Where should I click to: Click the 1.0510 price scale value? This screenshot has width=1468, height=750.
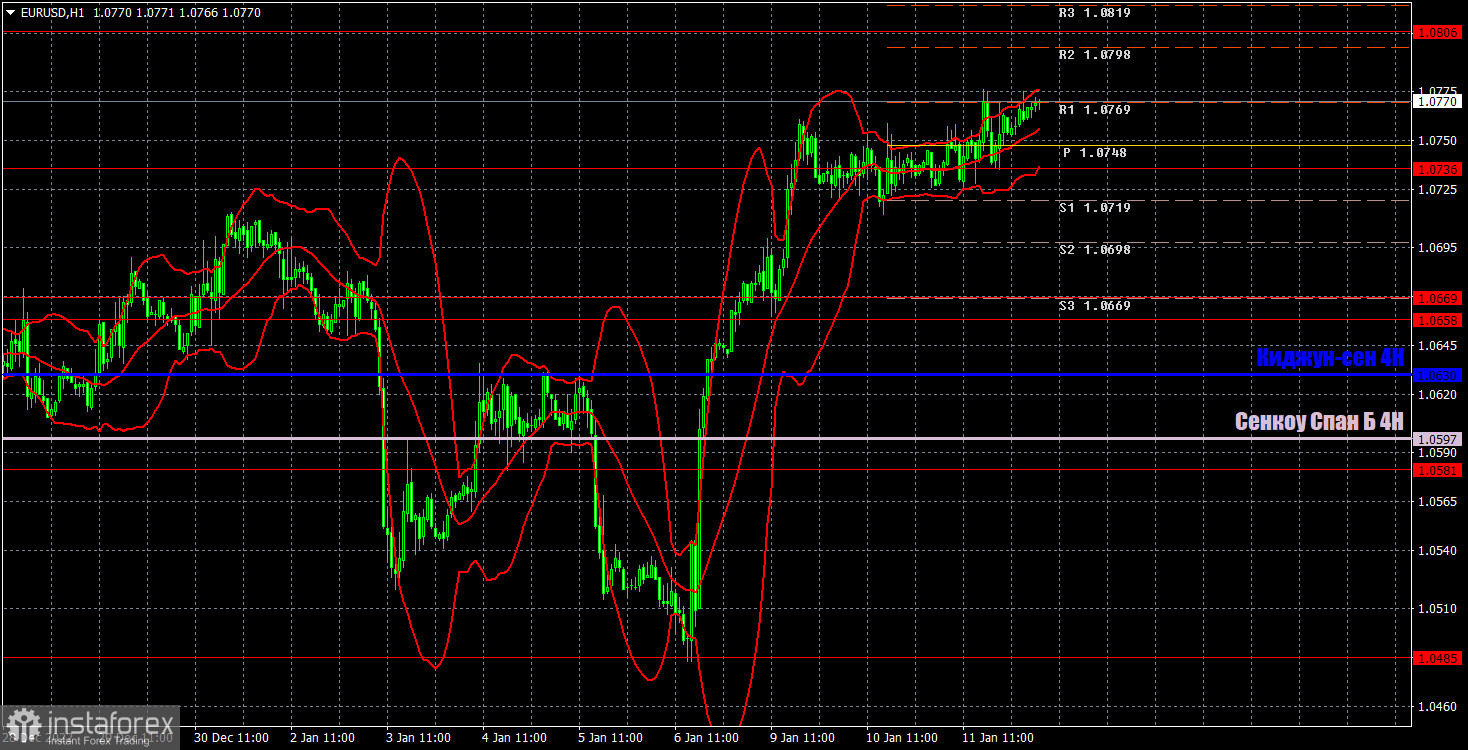pos(1439,609)
